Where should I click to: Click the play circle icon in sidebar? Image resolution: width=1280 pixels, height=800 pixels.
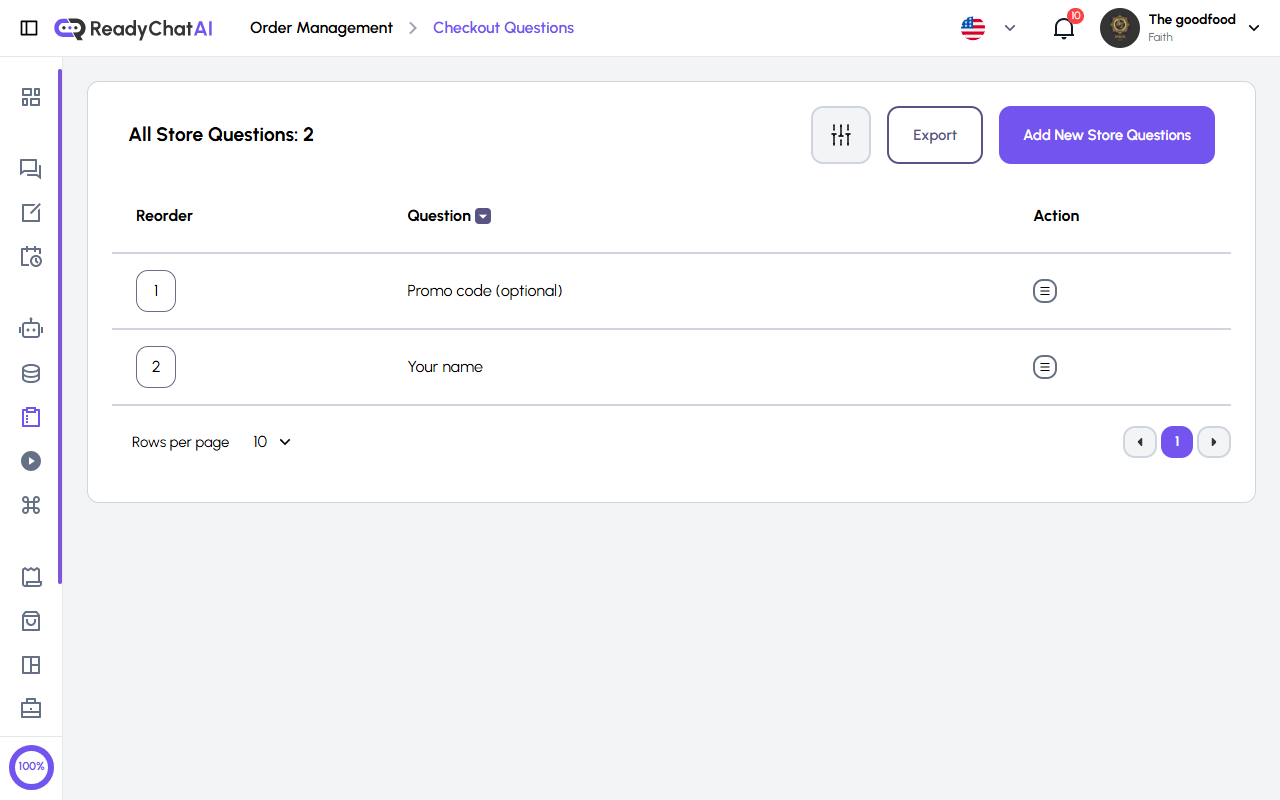pyautogui.click(x=30, y=461)
